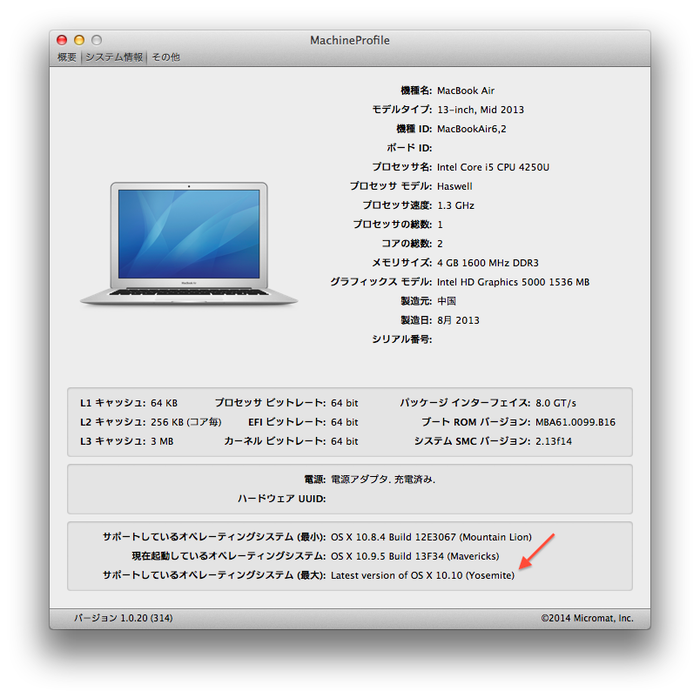Click the コアの総数 value 2

click(x=440, y=244)
